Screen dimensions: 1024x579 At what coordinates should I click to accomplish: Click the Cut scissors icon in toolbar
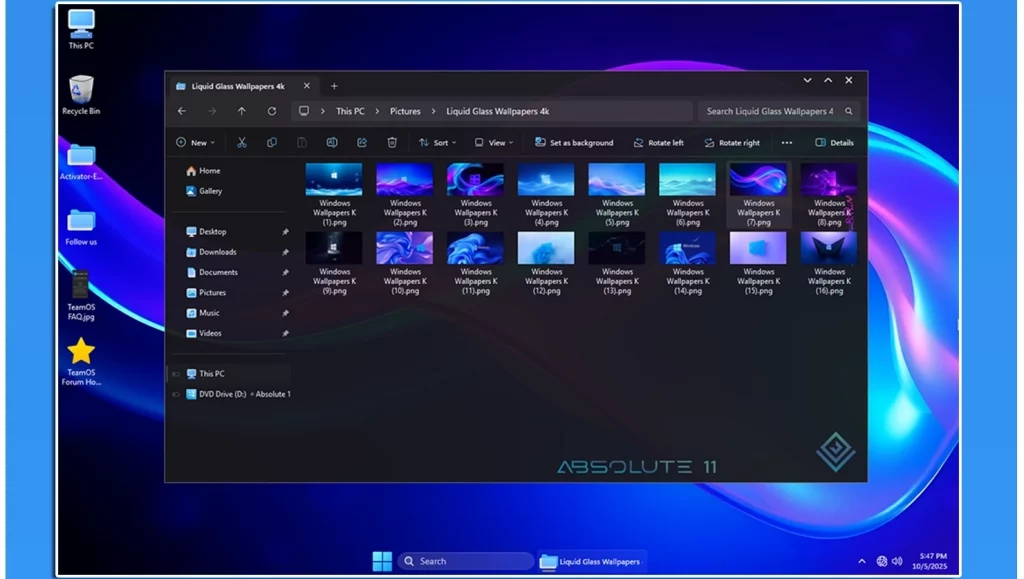point(241,143)
